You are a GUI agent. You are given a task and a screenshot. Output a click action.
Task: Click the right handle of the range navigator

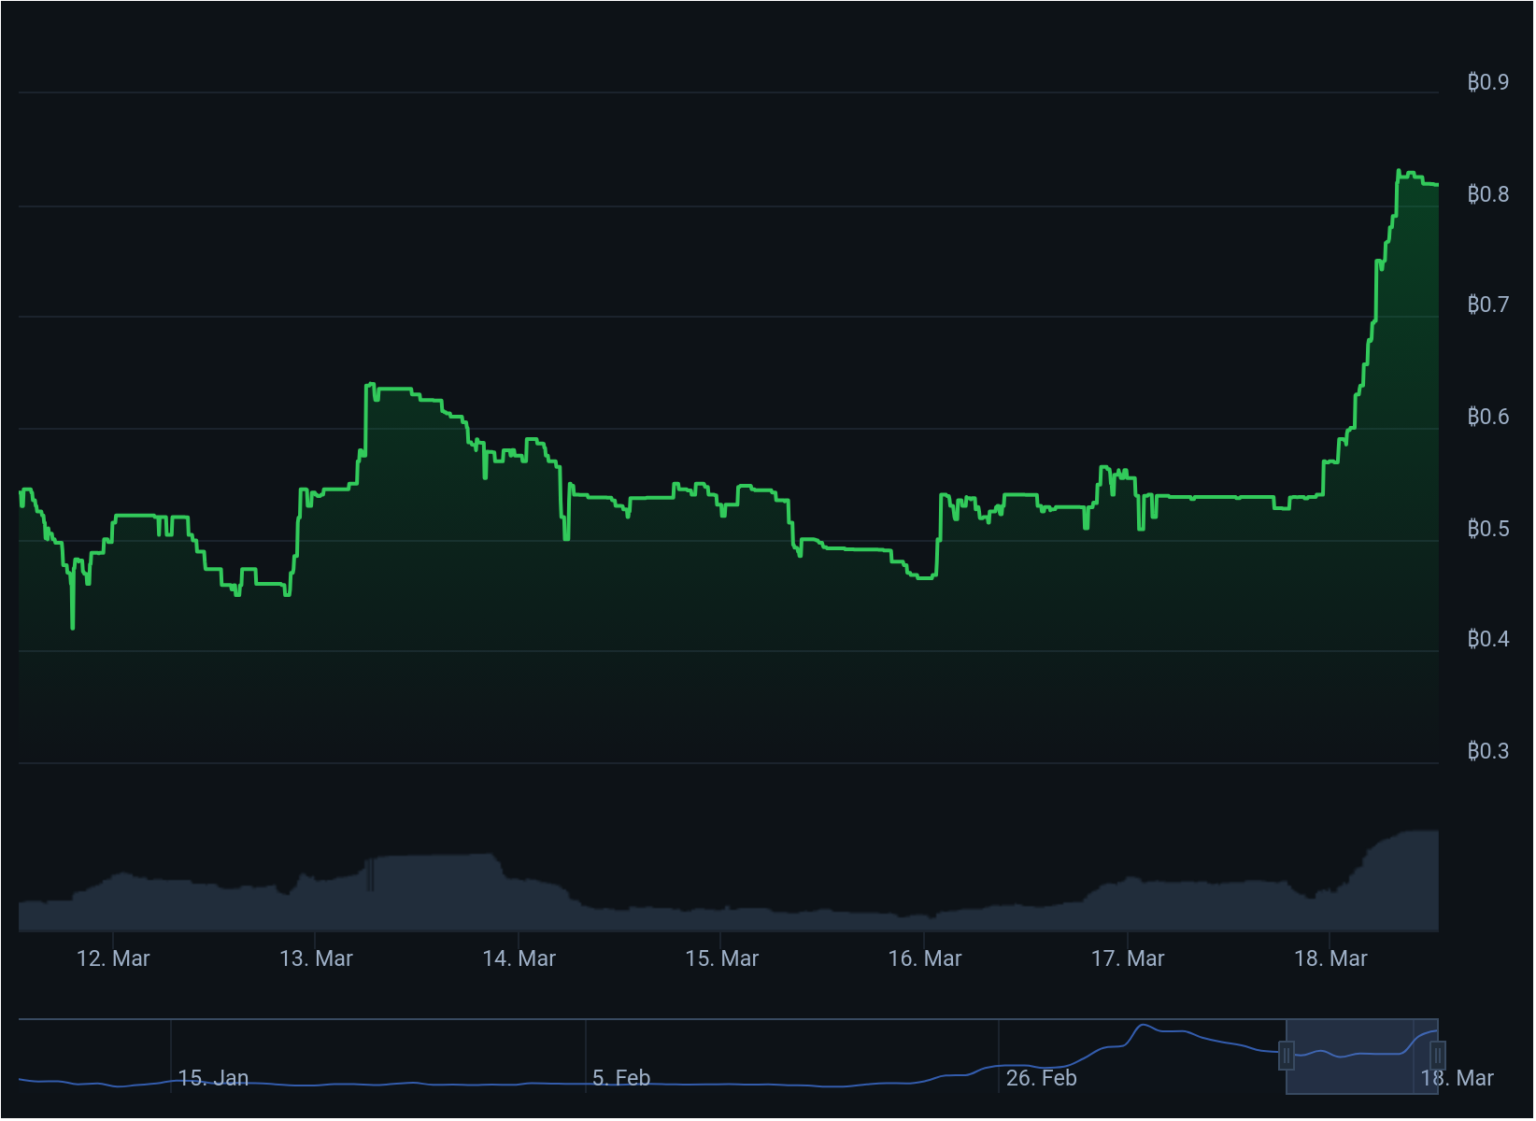tap(1437, 1055)
